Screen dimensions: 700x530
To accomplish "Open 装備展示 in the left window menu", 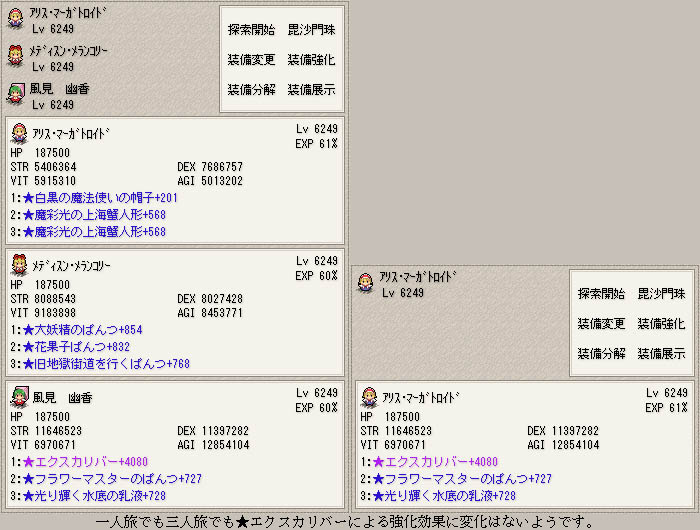I will [x=311, y=89].
